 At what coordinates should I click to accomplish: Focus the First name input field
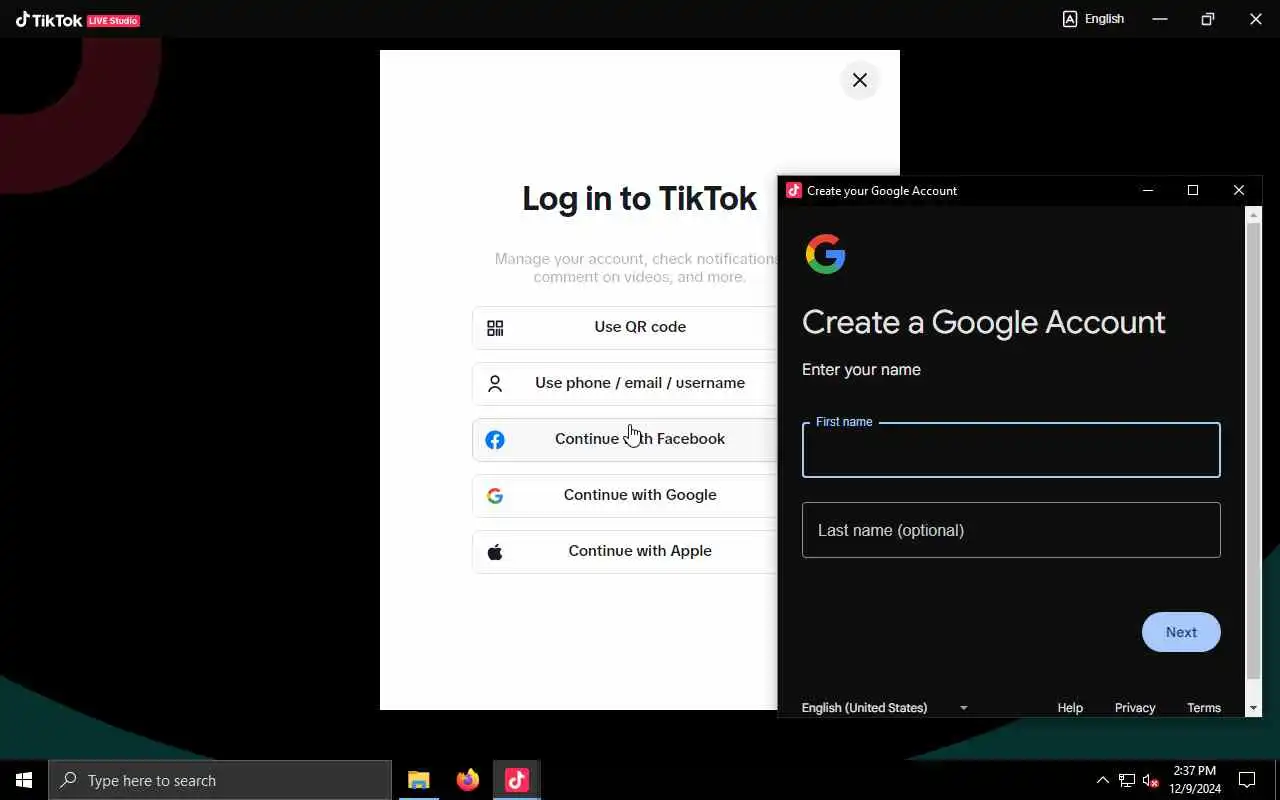click(1011, 450)
